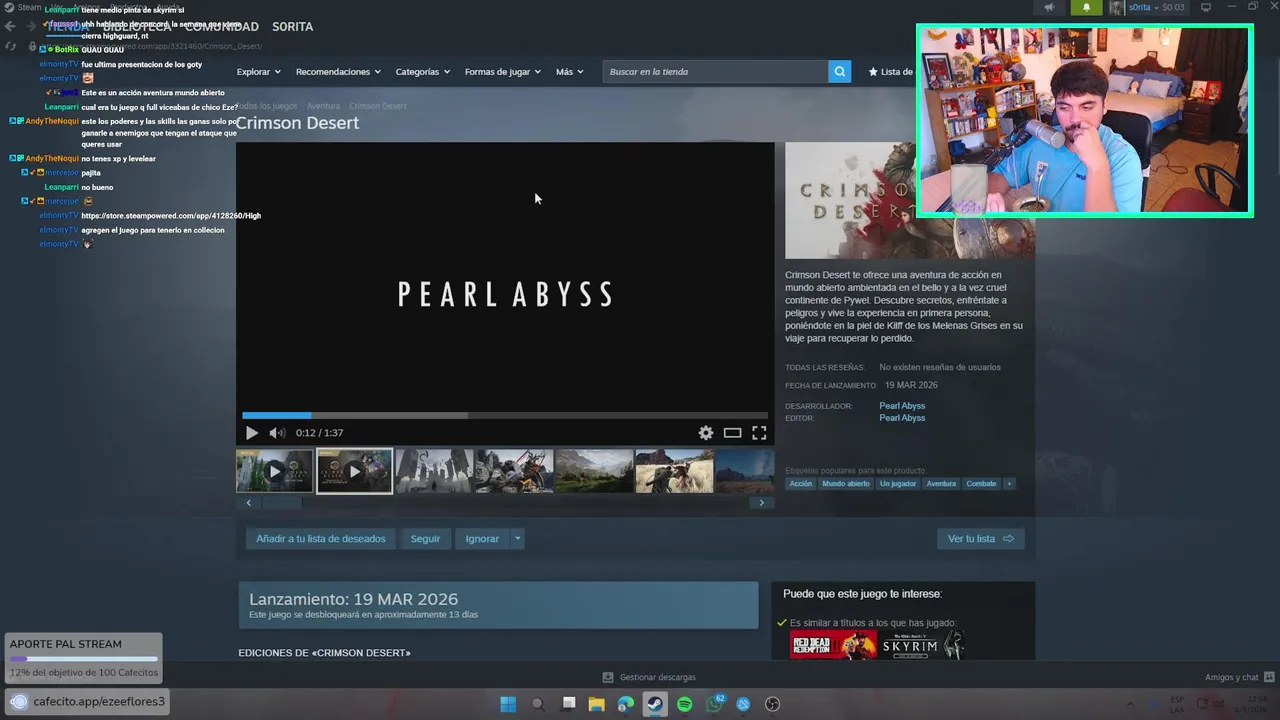1280x720 pixels.
Task: Open Windows taskbar search
Action: coord(538,704)
